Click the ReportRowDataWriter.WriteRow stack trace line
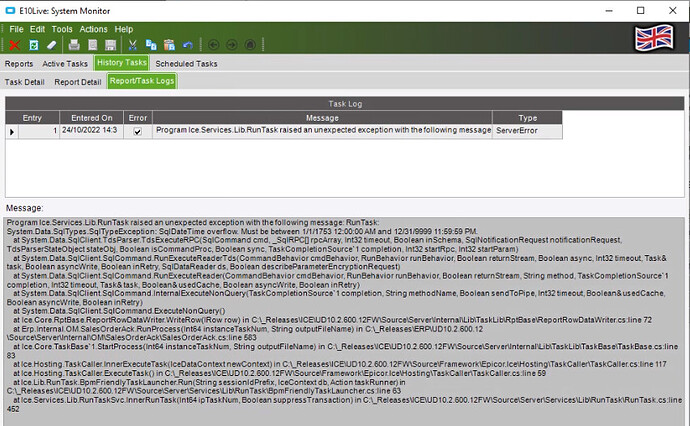Image resolution: width=690 pixels, height=426 pixels. point(332,320)
